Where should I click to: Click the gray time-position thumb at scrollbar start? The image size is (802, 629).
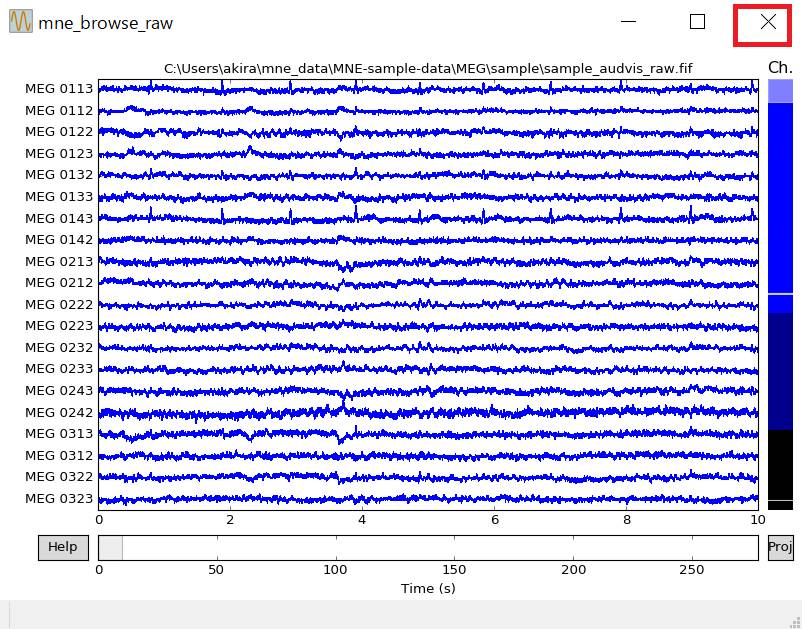(110, 548)
